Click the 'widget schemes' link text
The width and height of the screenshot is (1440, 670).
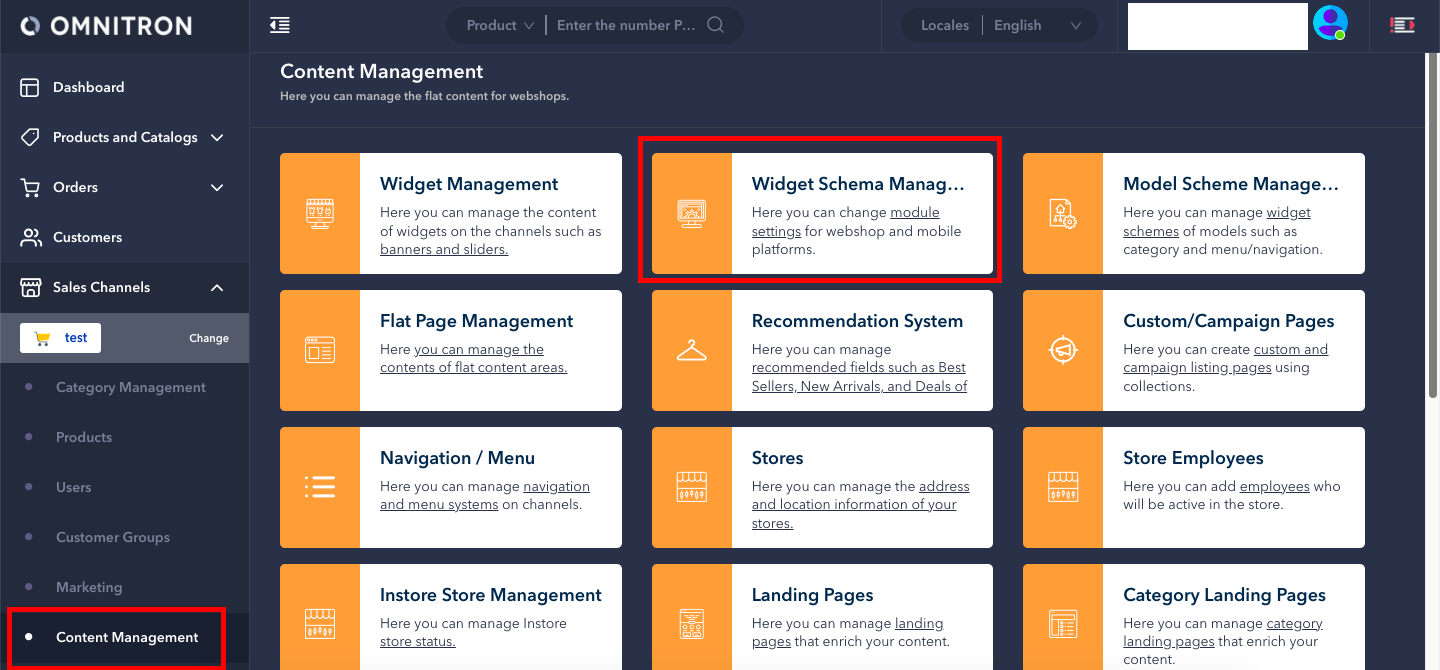pyautogui.click(x=1217, y=221)
